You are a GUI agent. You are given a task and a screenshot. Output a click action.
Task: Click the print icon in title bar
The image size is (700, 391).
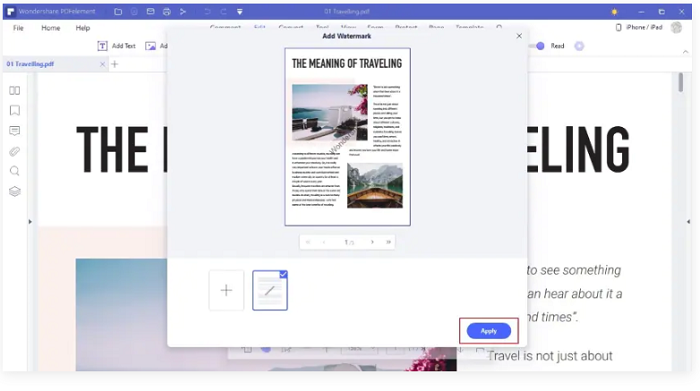point(167,12)
